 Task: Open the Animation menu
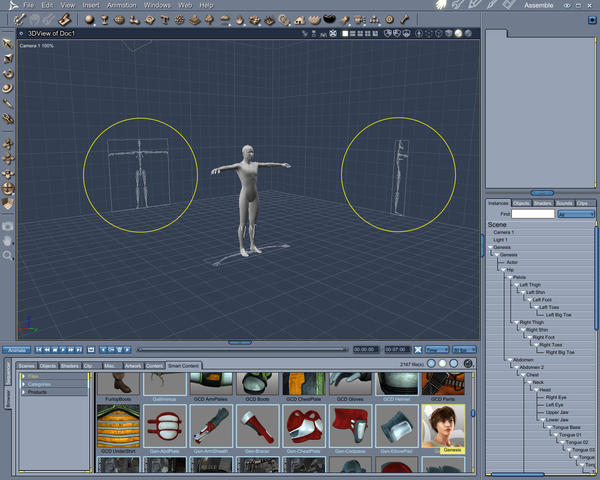(121, 5)
